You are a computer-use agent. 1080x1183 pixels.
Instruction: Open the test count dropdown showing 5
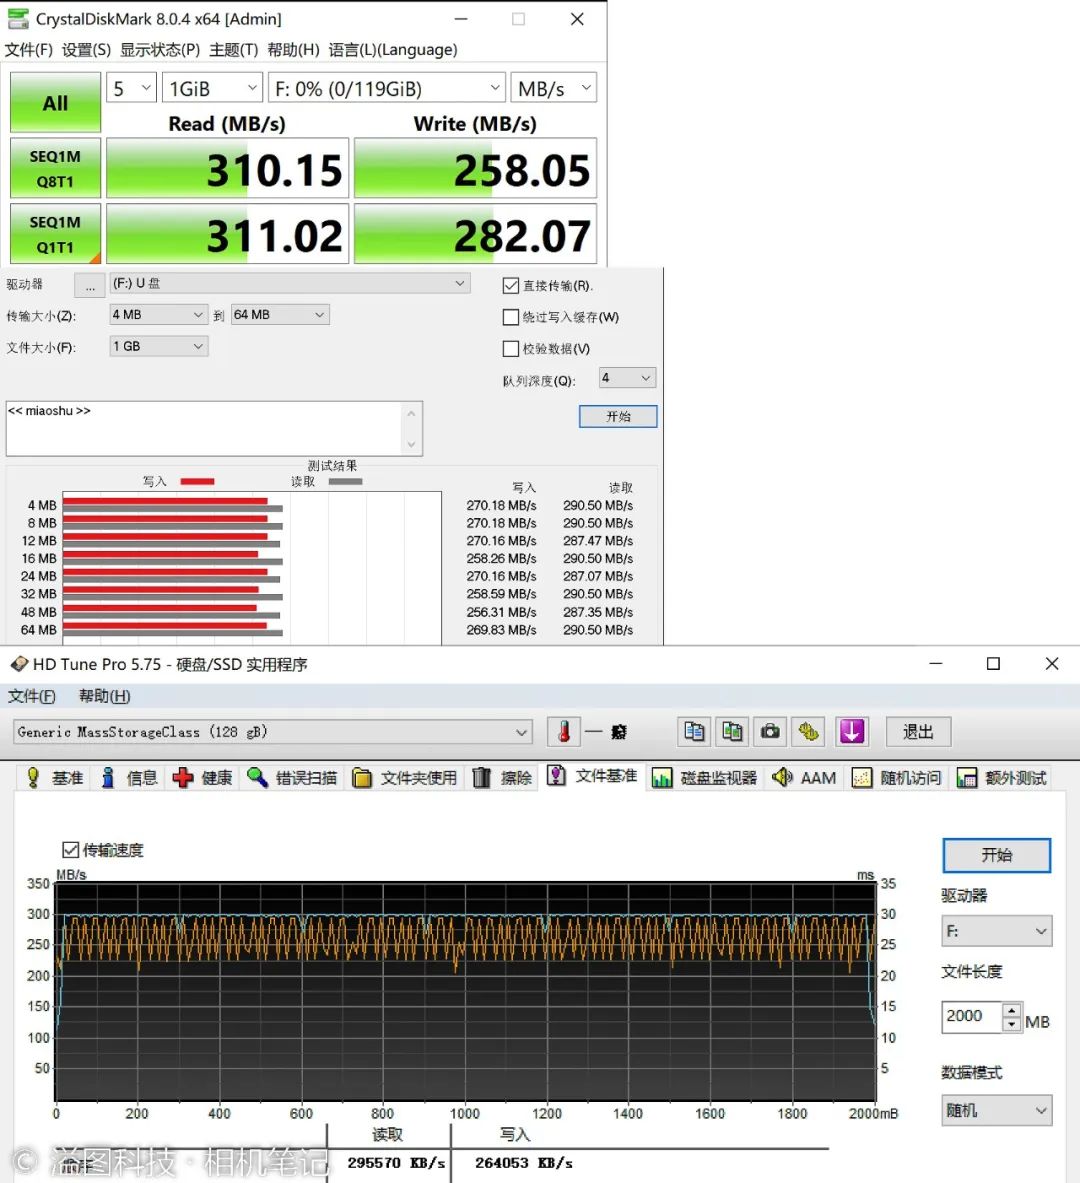(131, 88)
